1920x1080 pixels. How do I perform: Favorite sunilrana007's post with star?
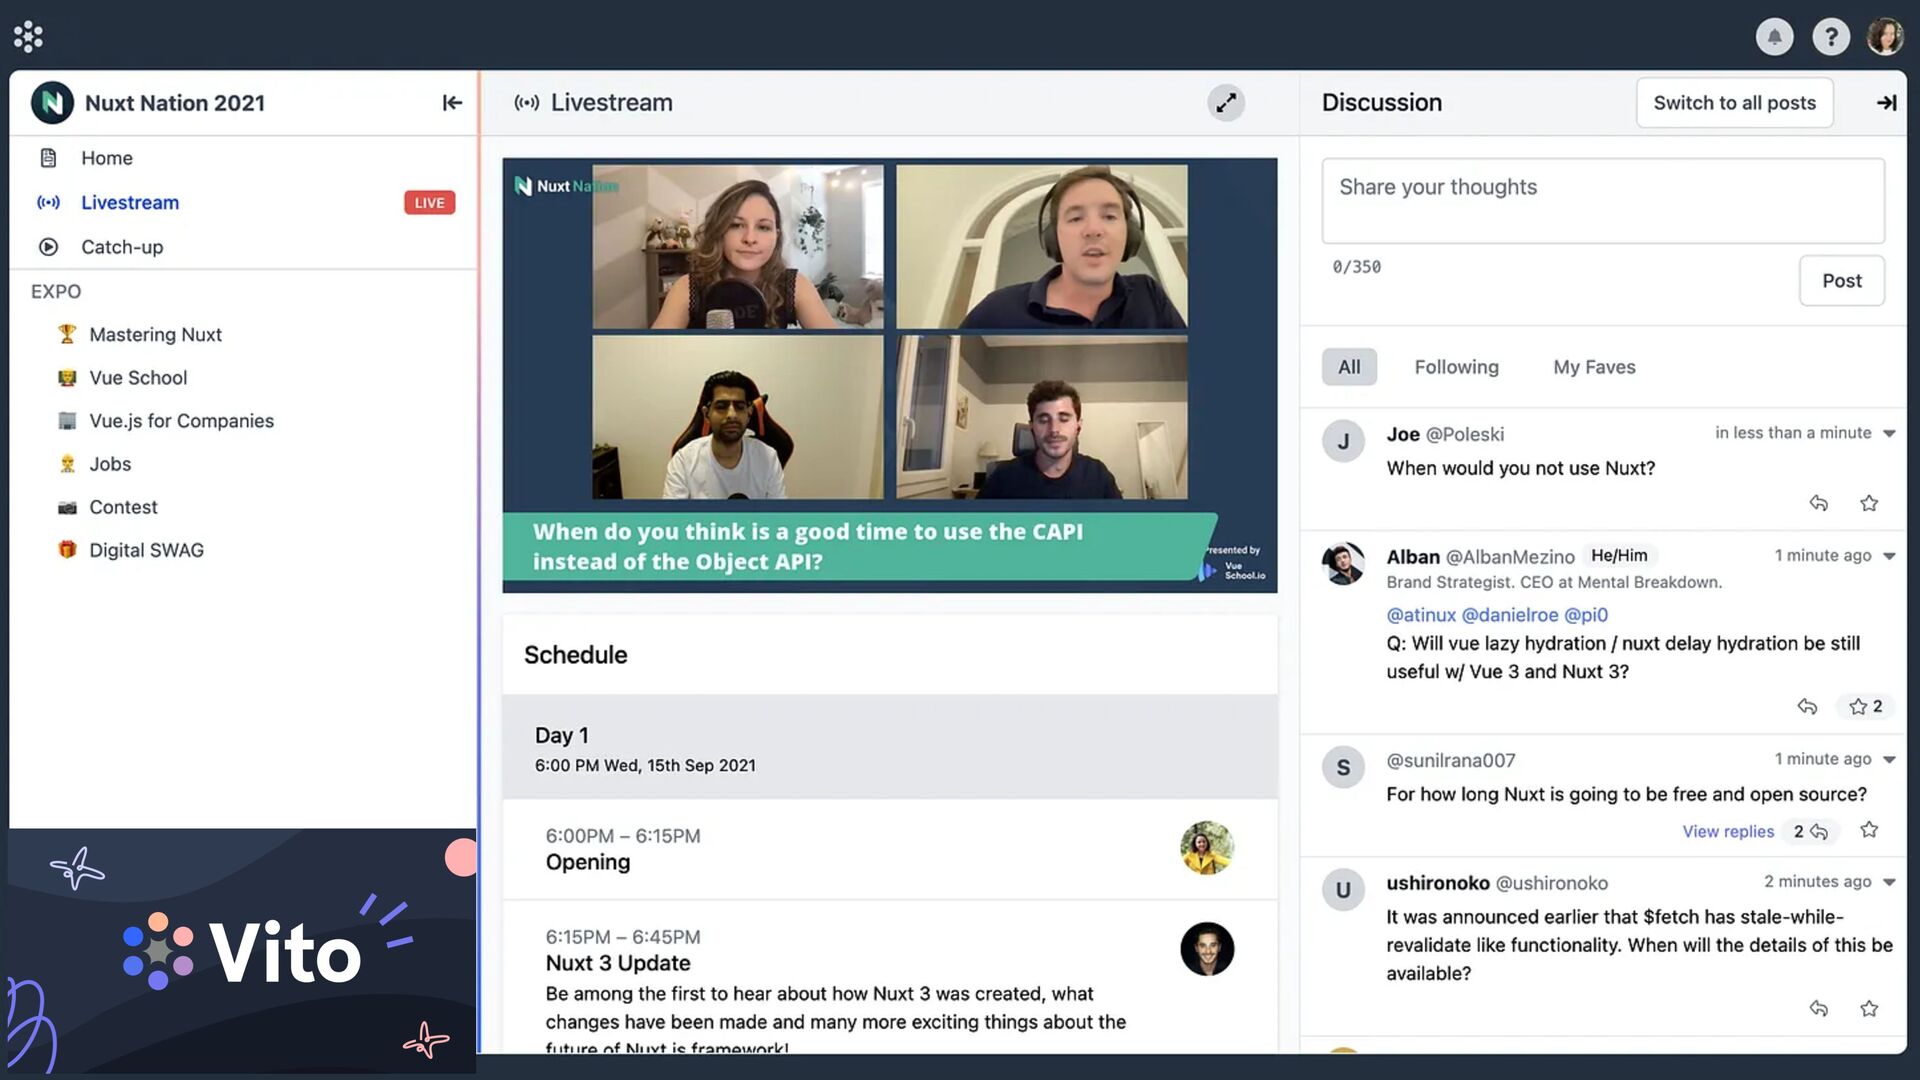1869,830
